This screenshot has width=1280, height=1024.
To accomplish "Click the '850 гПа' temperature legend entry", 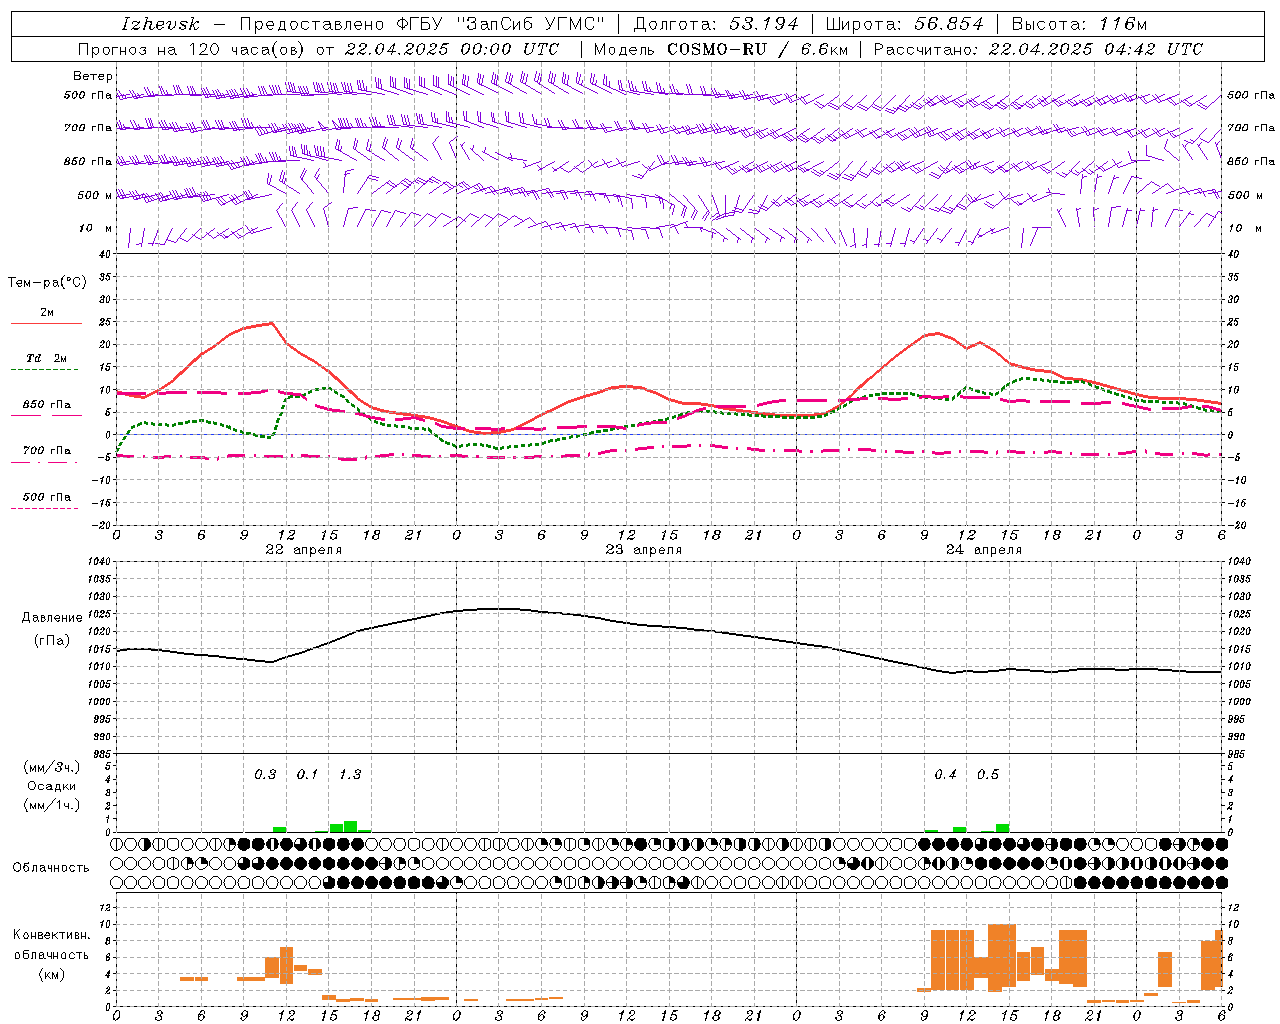I will (x=46, y=405).
